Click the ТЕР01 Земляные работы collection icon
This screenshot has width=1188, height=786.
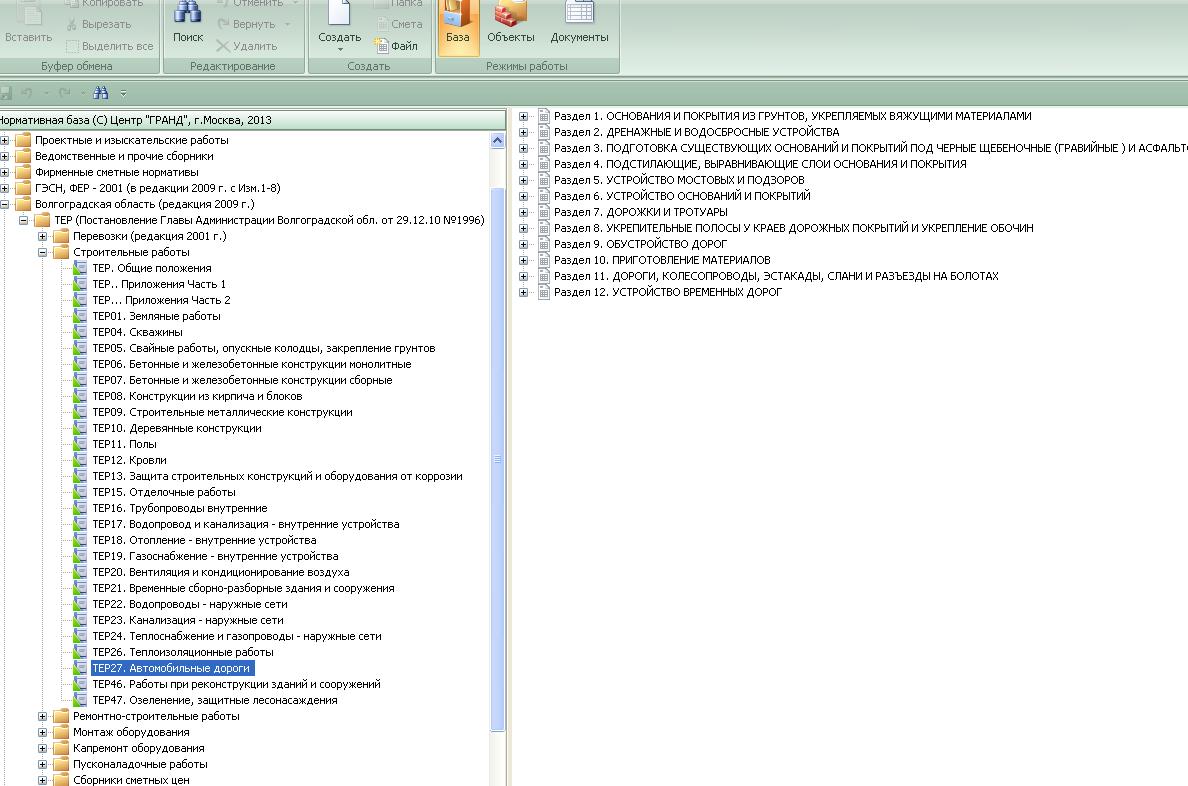tap(81, 316)
